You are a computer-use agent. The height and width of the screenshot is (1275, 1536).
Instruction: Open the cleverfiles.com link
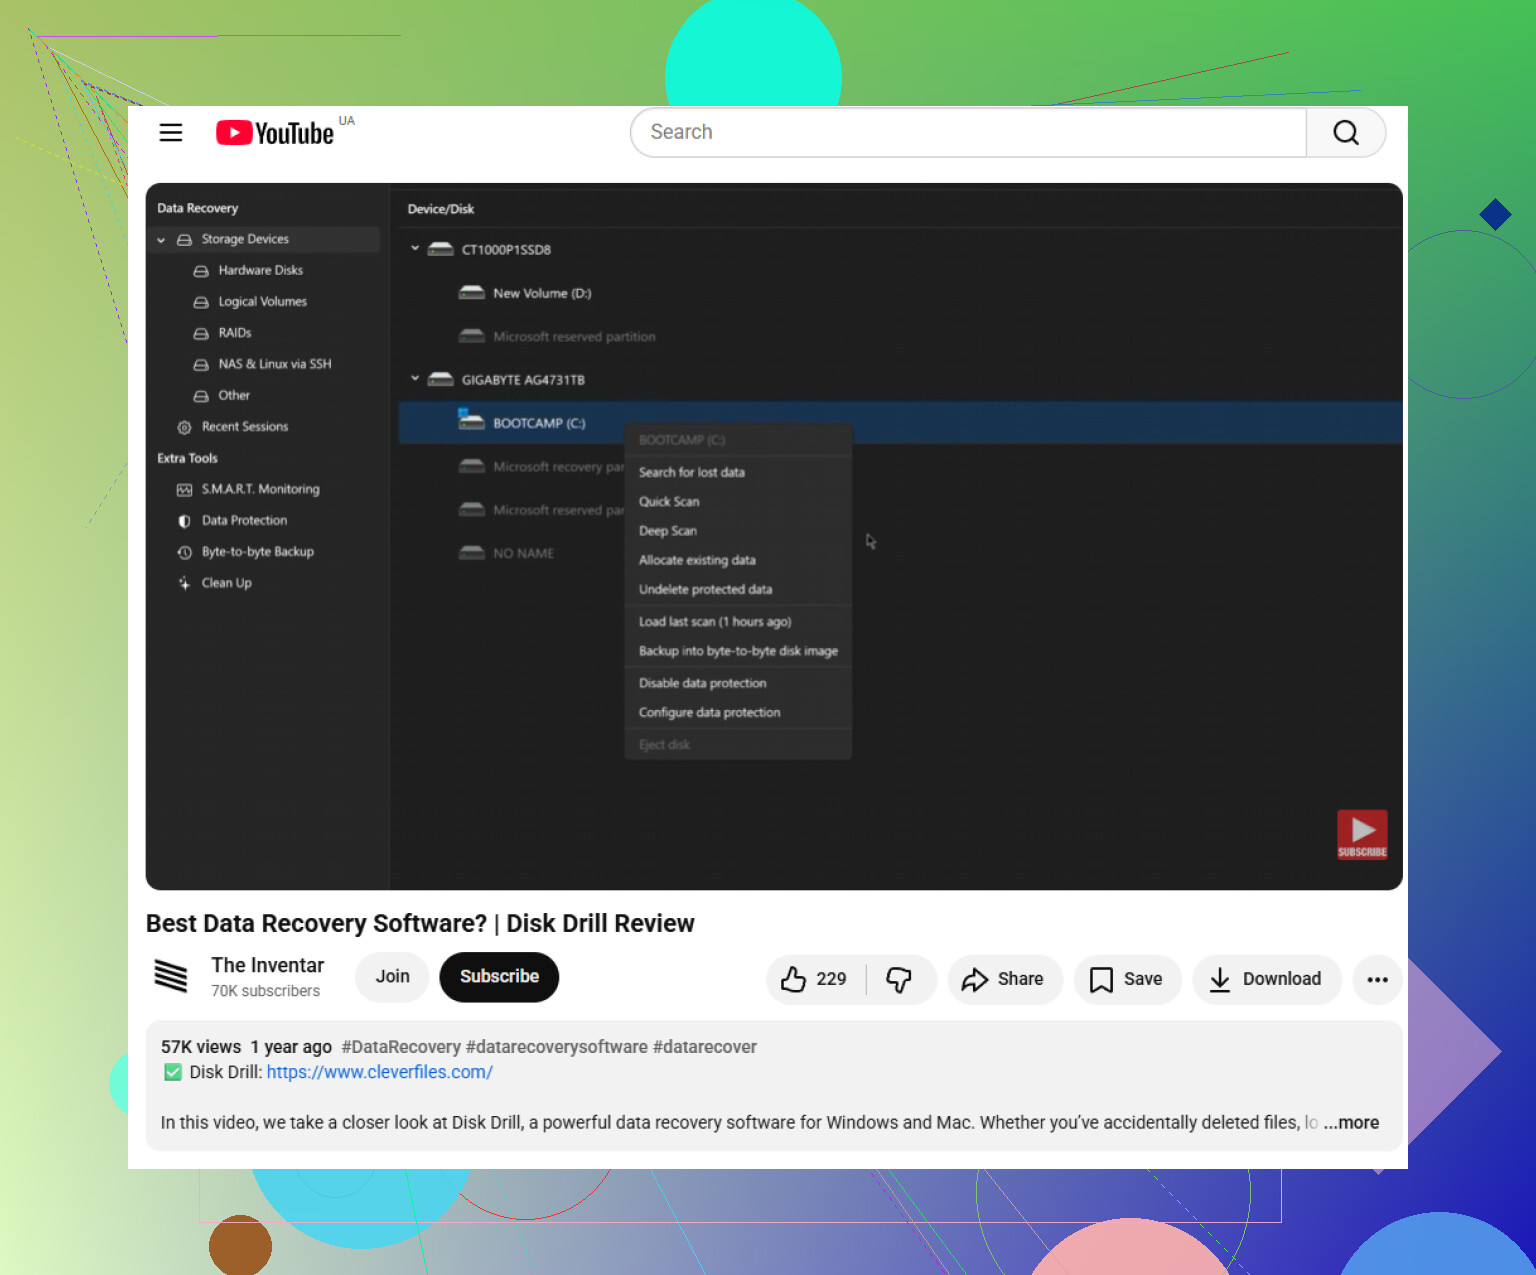pyautogui.click(x=379, y=1072)
